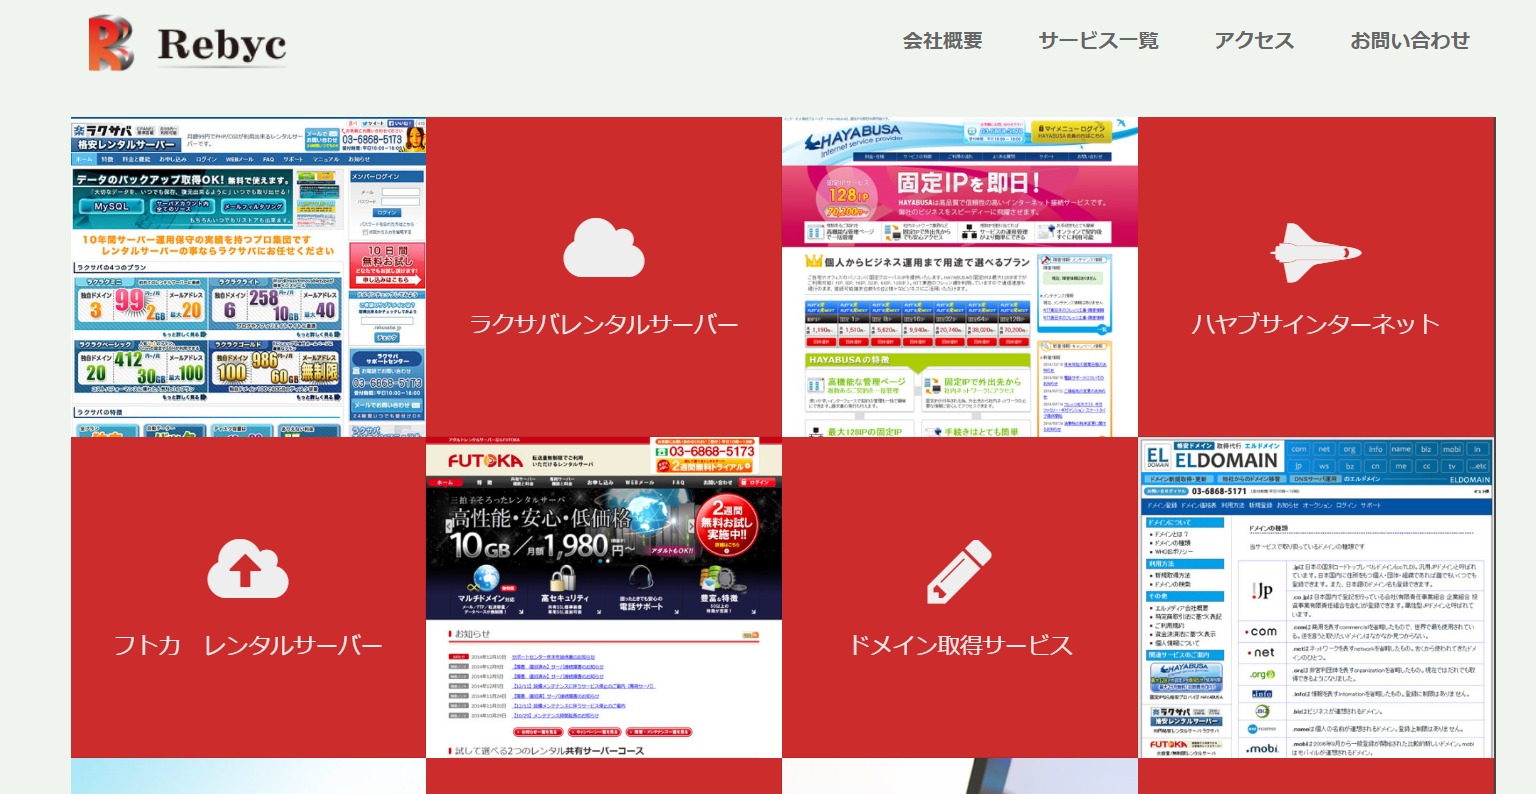The image size is (1536, 794).
Task: Open the お問い合わせ page
Action: point(1410,41)
